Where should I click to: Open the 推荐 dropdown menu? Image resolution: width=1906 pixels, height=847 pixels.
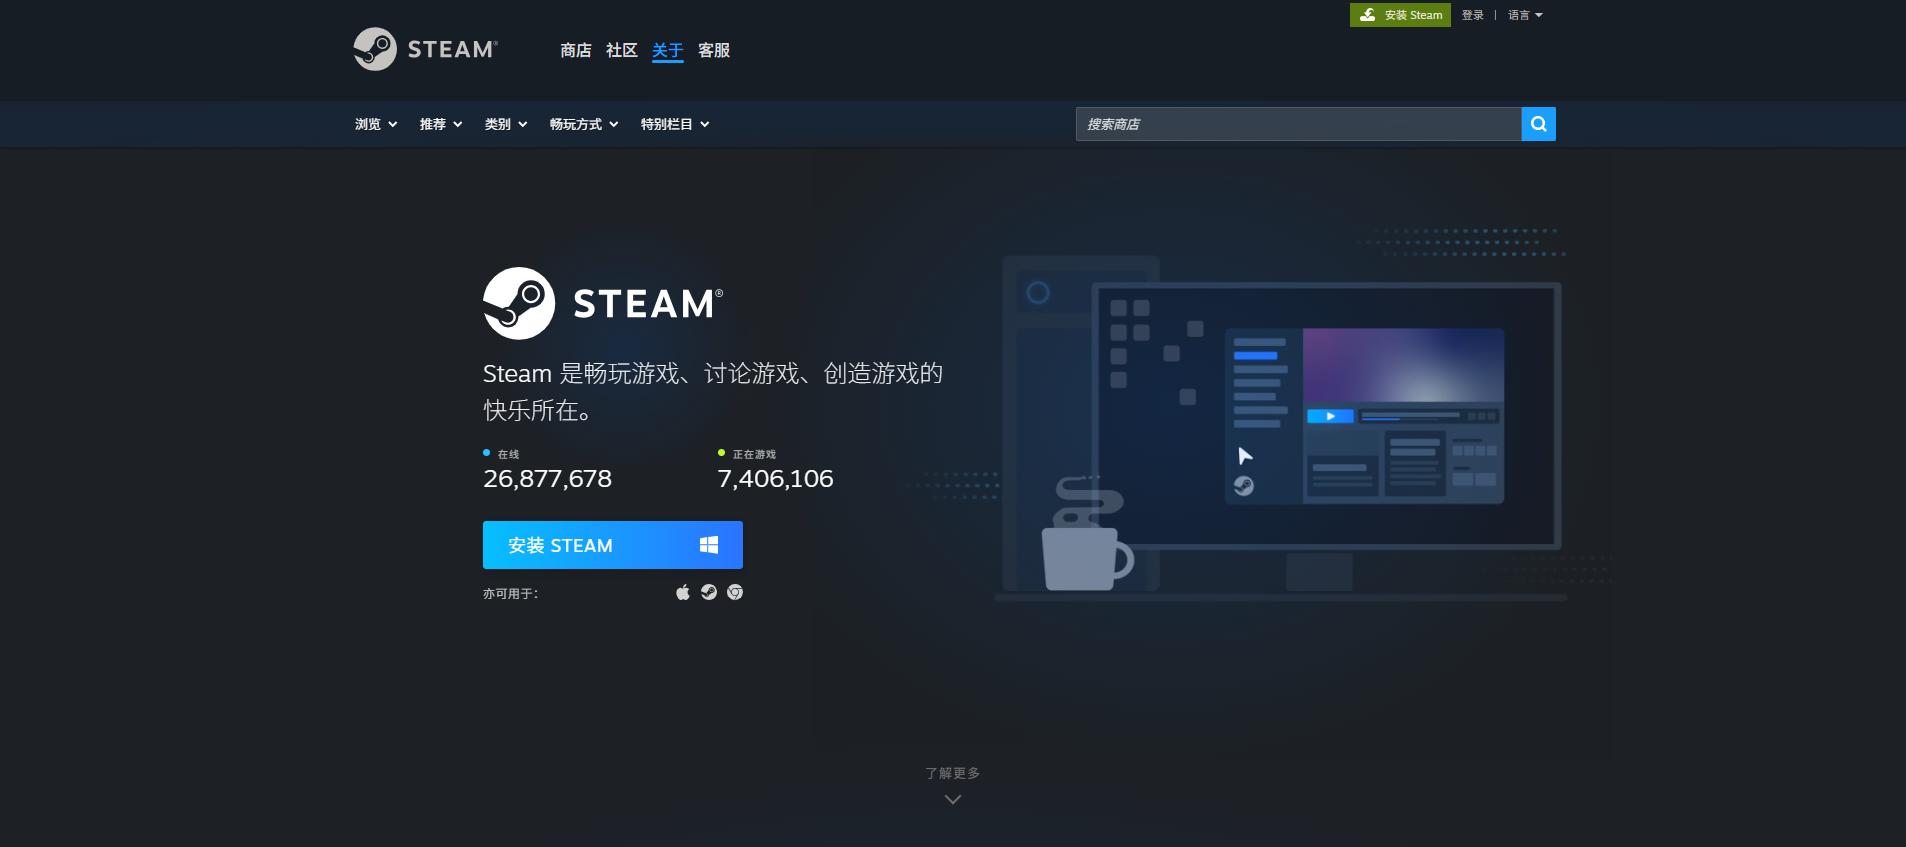tap(441, 124)
